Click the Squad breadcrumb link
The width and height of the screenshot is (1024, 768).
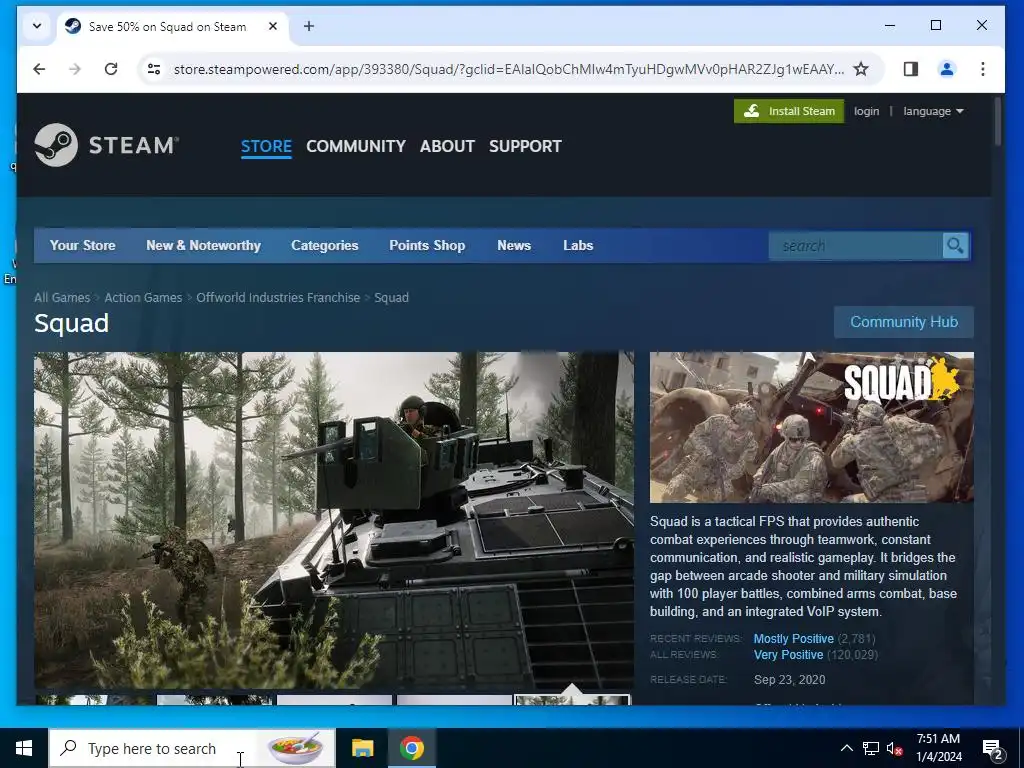click(391, 298)
